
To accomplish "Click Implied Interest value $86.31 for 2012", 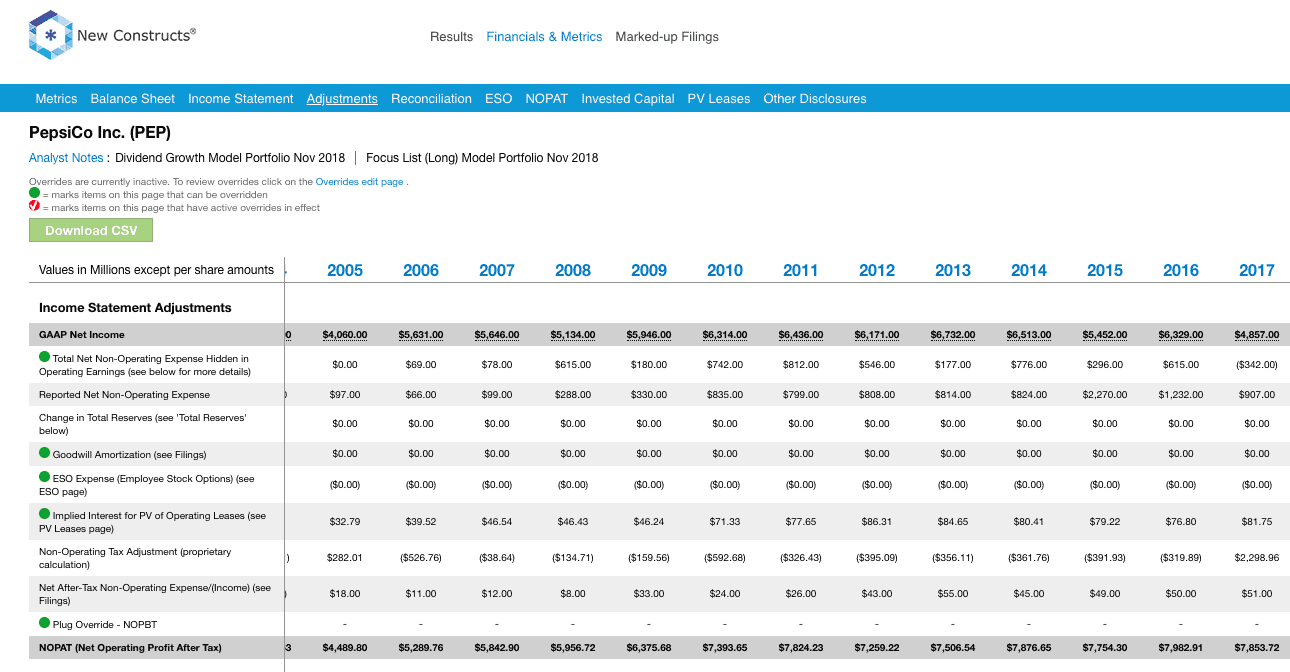I will [x=877, y=521].
